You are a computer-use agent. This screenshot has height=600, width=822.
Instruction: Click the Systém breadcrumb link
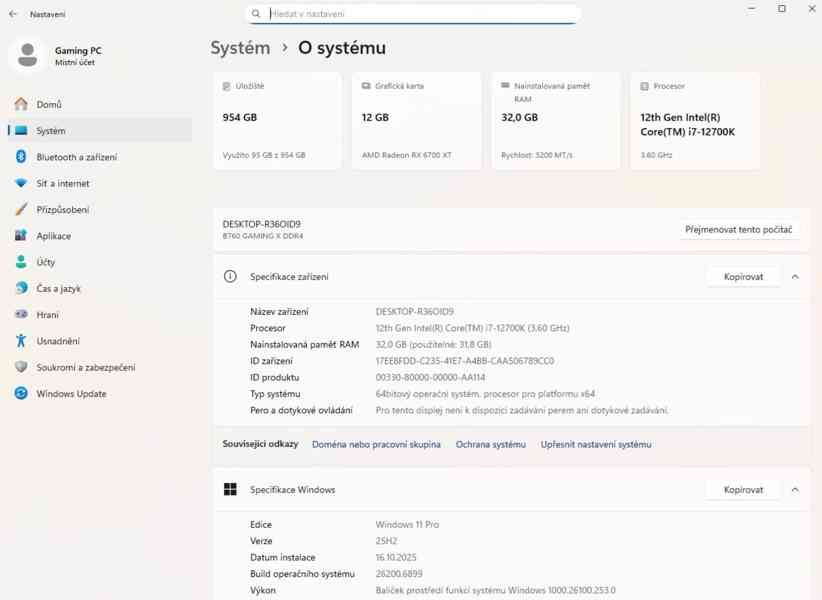(238, 47)
